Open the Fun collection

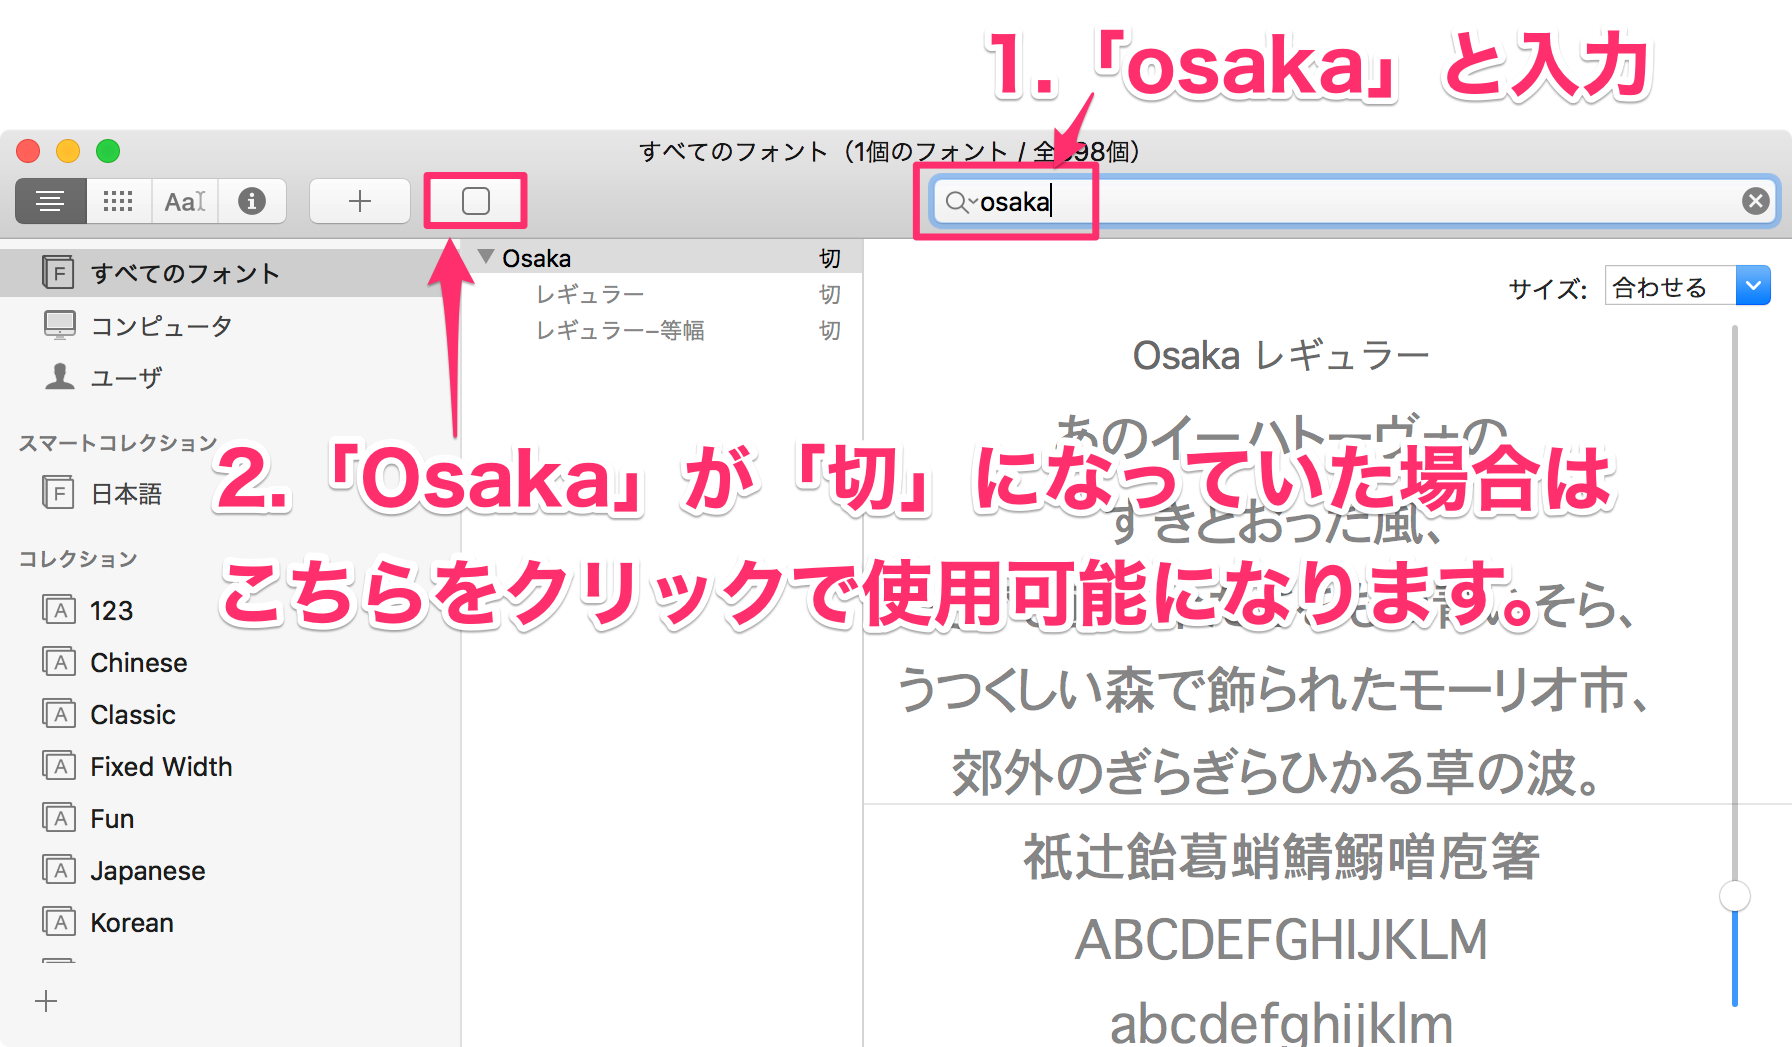(x=230, y=818)
